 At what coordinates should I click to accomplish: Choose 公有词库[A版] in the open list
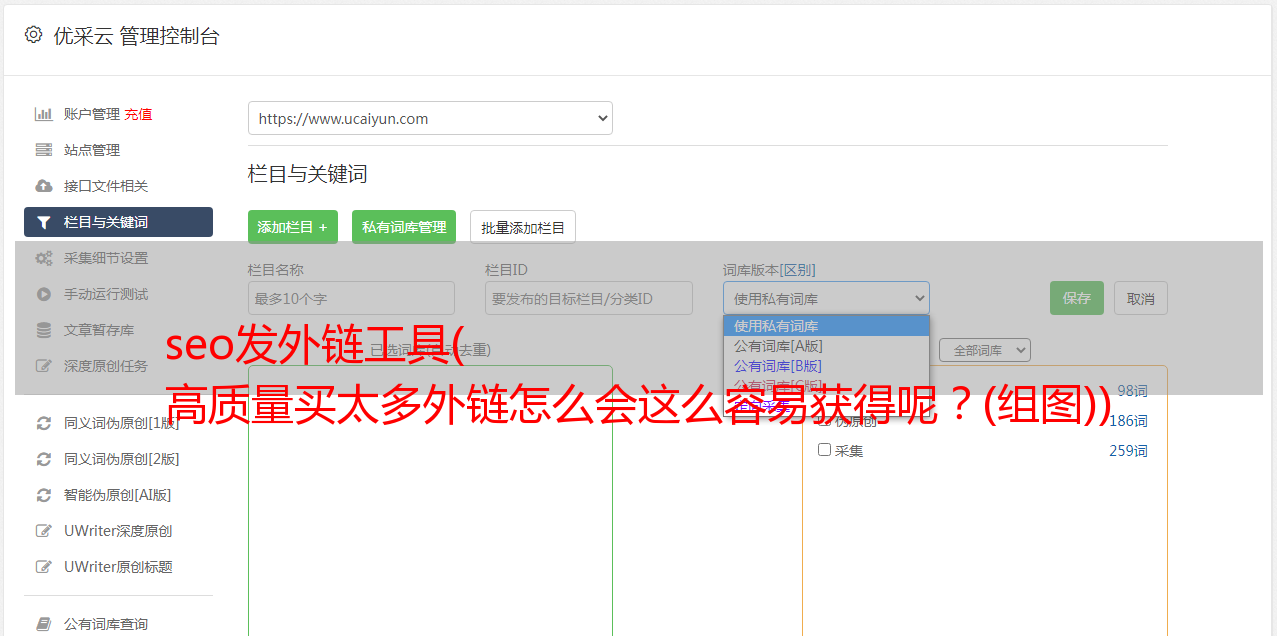click(x=826, y=346)
